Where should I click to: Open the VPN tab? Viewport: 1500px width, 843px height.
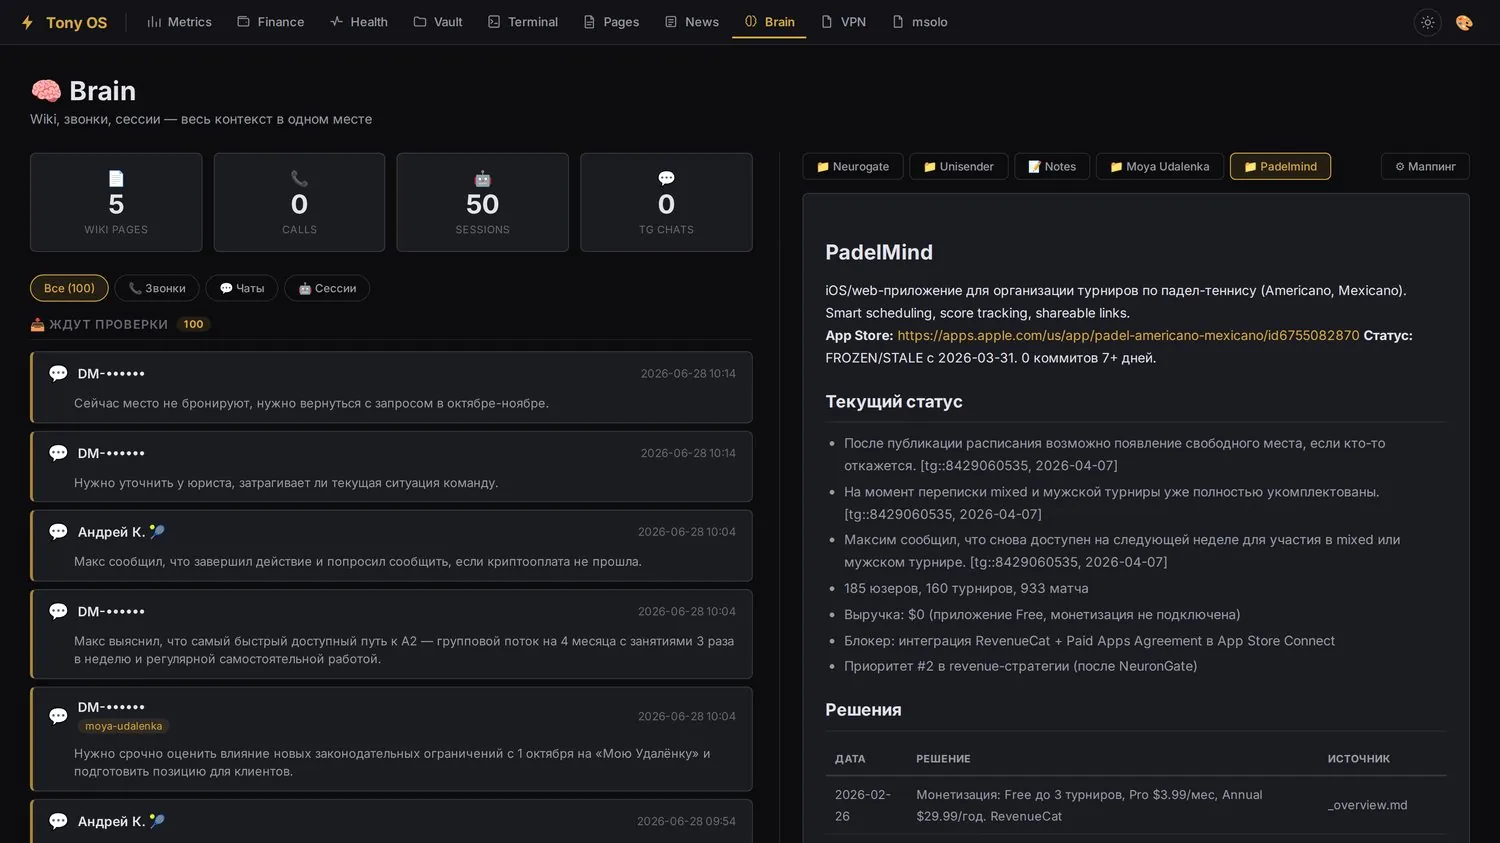pos(843,22)
